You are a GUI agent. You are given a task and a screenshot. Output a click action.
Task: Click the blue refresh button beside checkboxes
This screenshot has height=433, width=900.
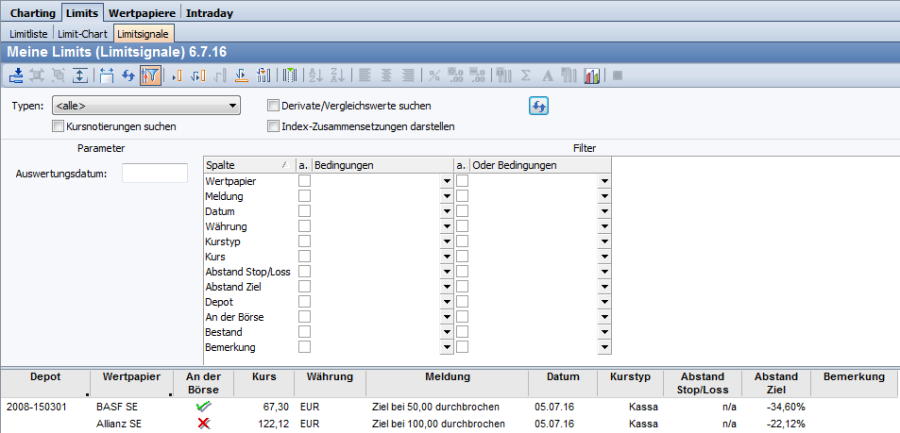(539, 106)
